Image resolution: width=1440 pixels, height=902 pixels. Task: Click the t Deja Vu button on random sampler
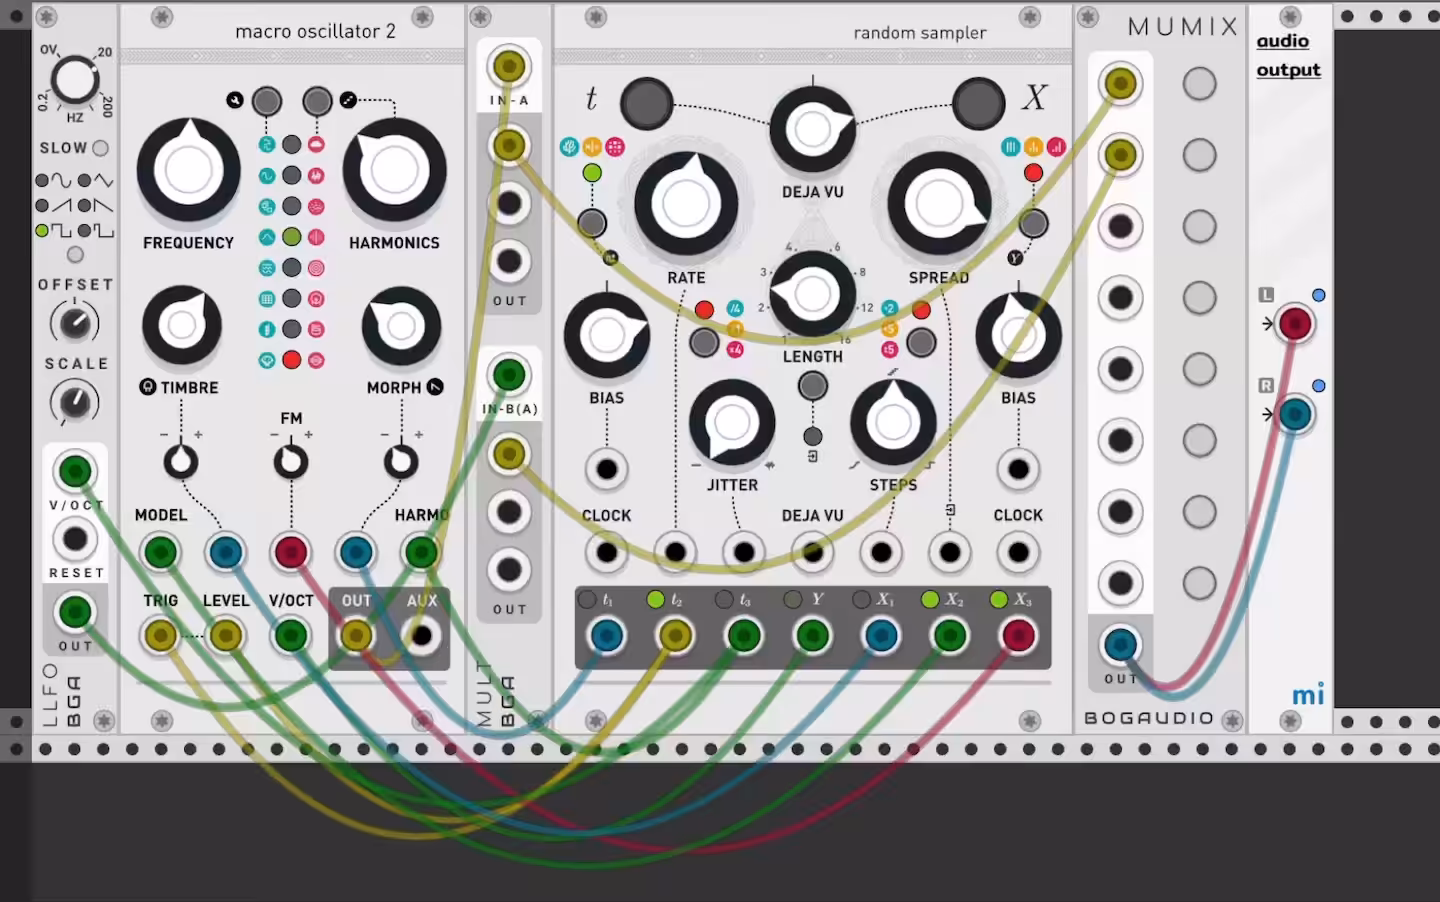pos(646,103)
